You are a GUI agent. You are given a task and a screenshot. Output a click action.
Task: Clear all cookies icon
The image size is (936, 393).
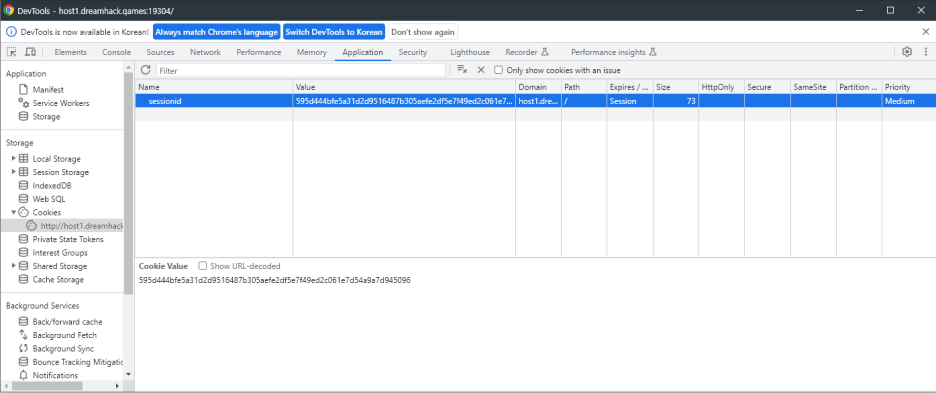tap(462, 69)
